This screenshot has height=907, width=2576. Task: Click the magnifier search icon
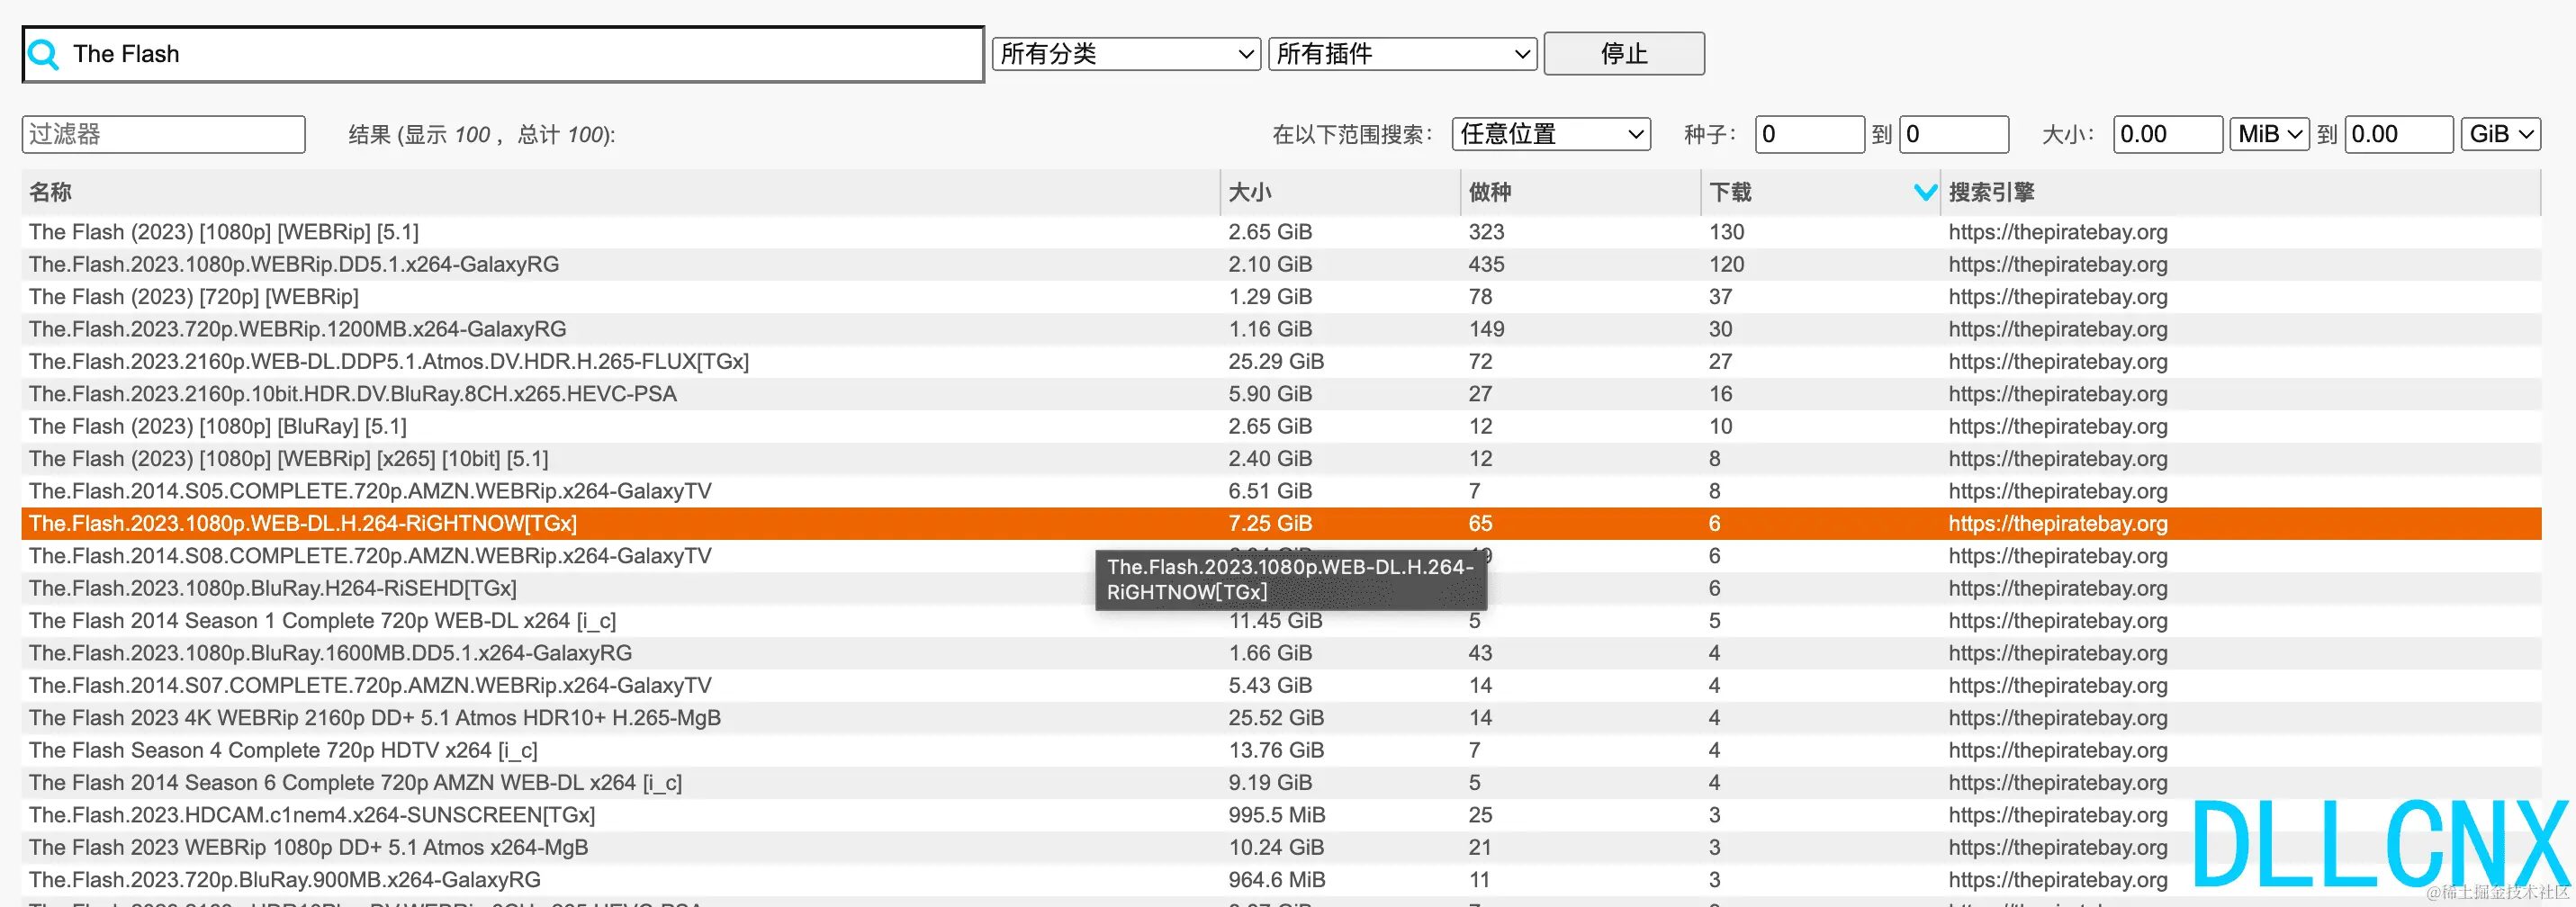pos(43,54)
